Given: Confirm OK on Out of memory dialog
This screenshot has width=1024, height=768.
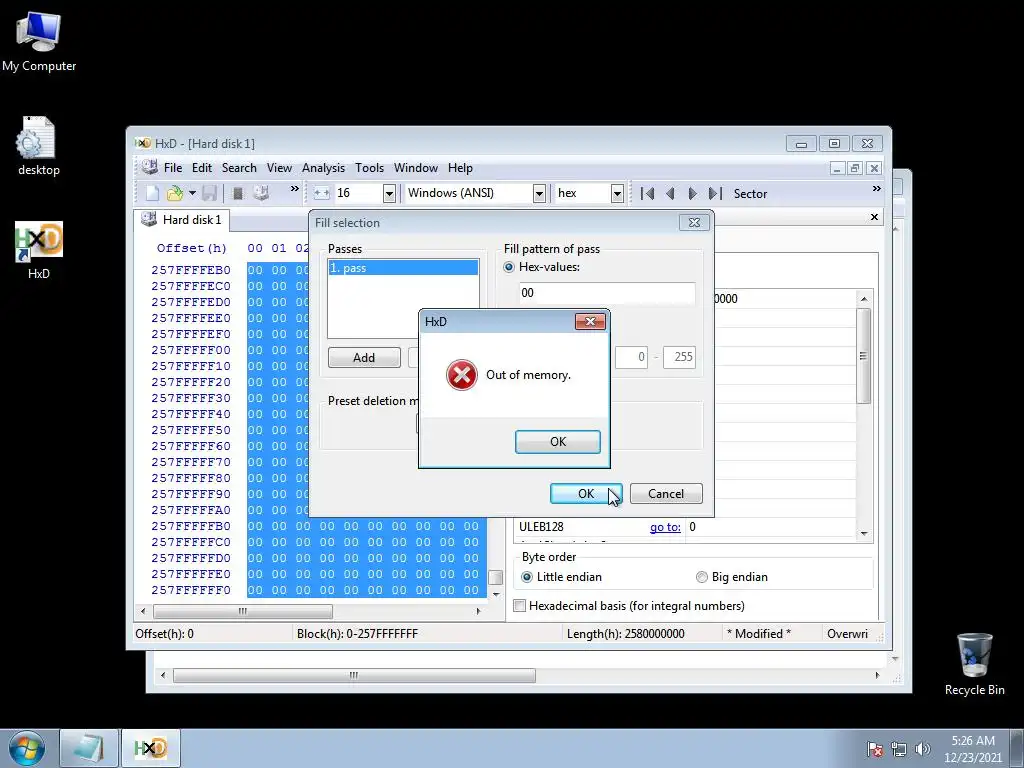Looking at the screenshot, I should (x=558, y=441).
